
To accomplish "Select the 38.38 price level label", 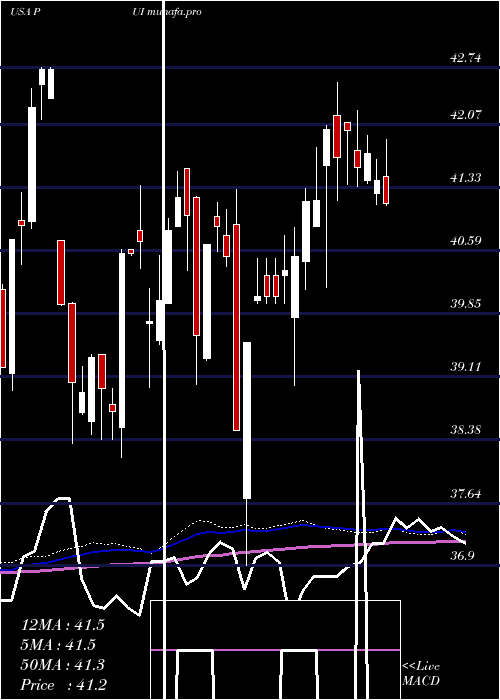I will pyautogui.click(x=466, y=429).
